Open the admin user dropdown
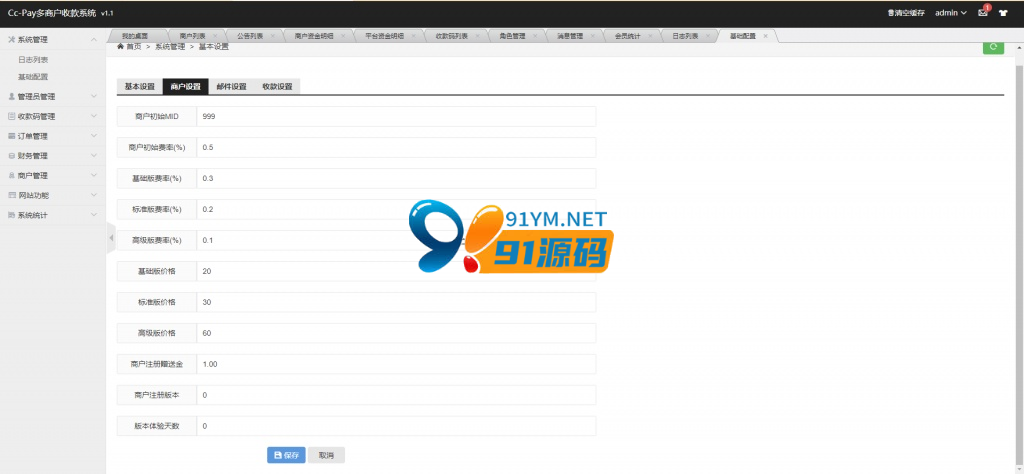1024x474 pixels. coord(951,13)
